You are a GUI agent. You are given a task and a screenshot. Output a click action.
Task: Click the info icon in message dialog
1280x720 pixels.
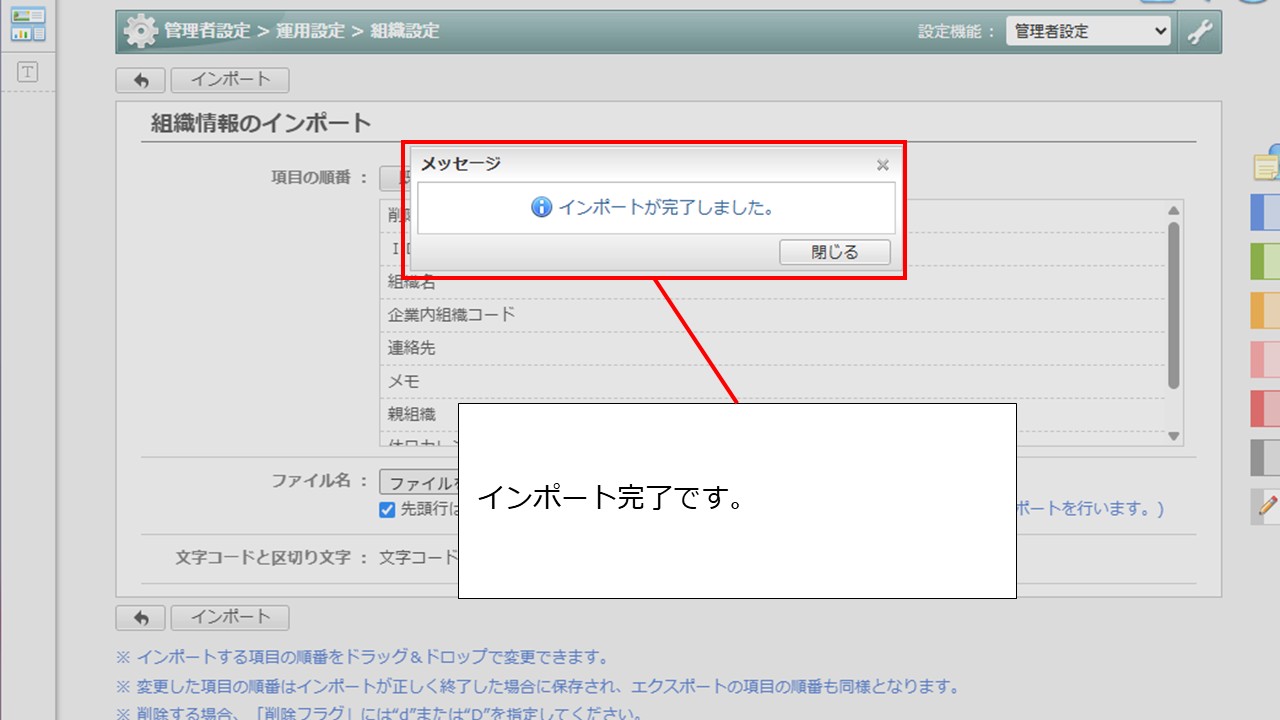[x=541, y=208]
